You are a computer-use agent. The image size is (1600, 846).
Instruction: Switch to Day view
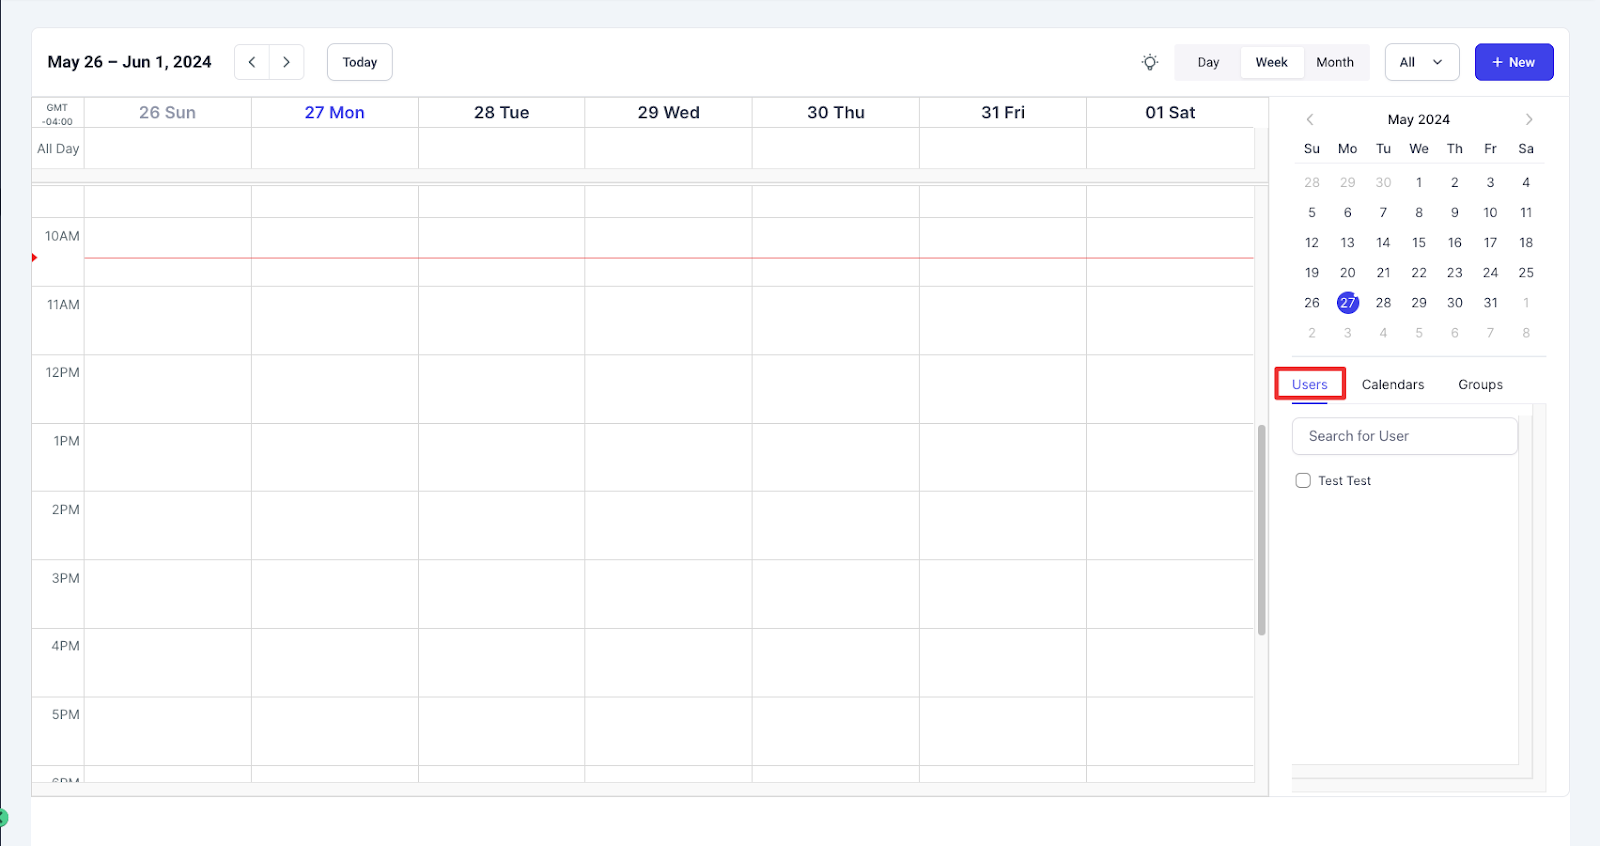1208,62
